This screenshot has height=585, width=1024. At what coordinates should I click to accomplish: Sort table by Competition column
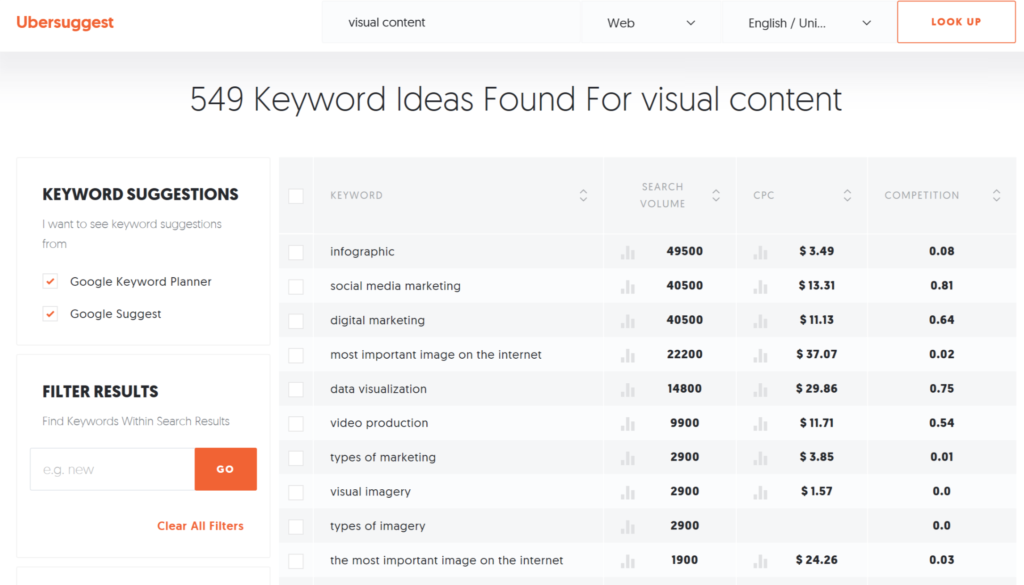click(x=997, y=195)
